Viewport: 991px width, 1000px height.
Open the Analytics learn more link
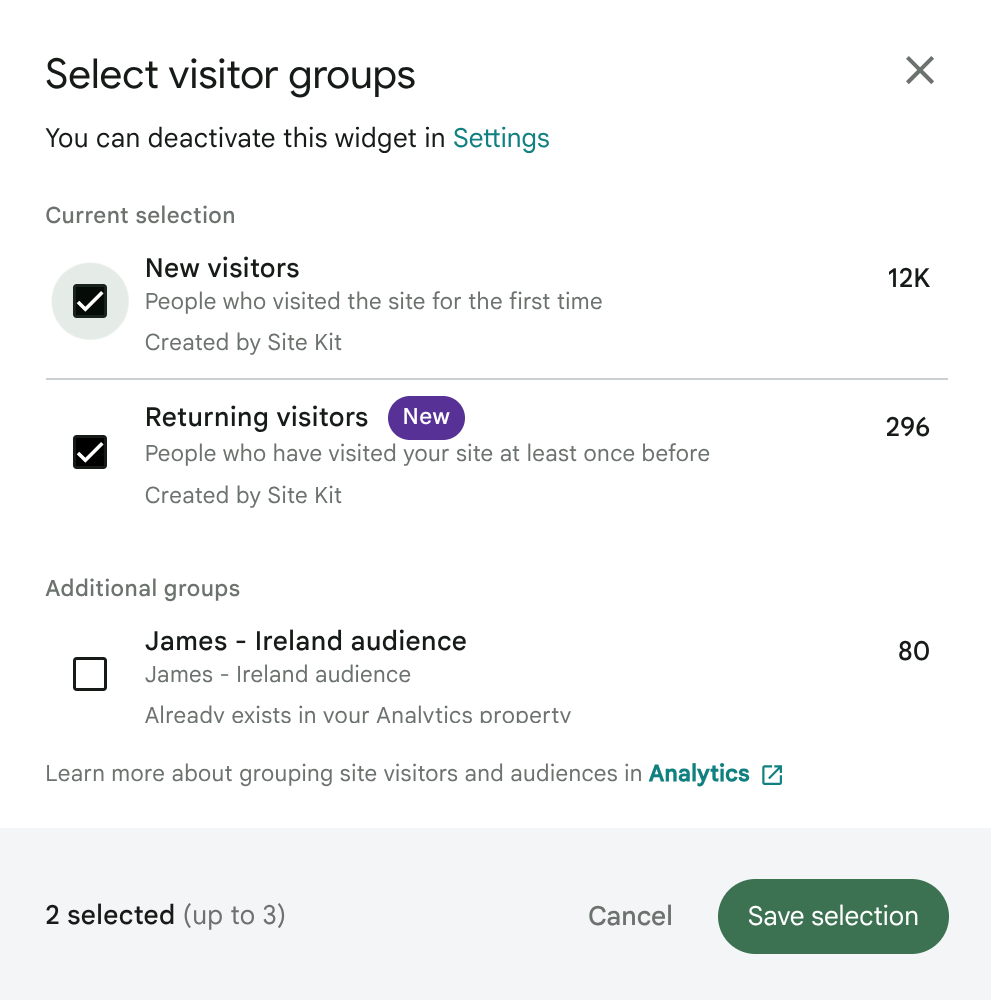[699, 774]
